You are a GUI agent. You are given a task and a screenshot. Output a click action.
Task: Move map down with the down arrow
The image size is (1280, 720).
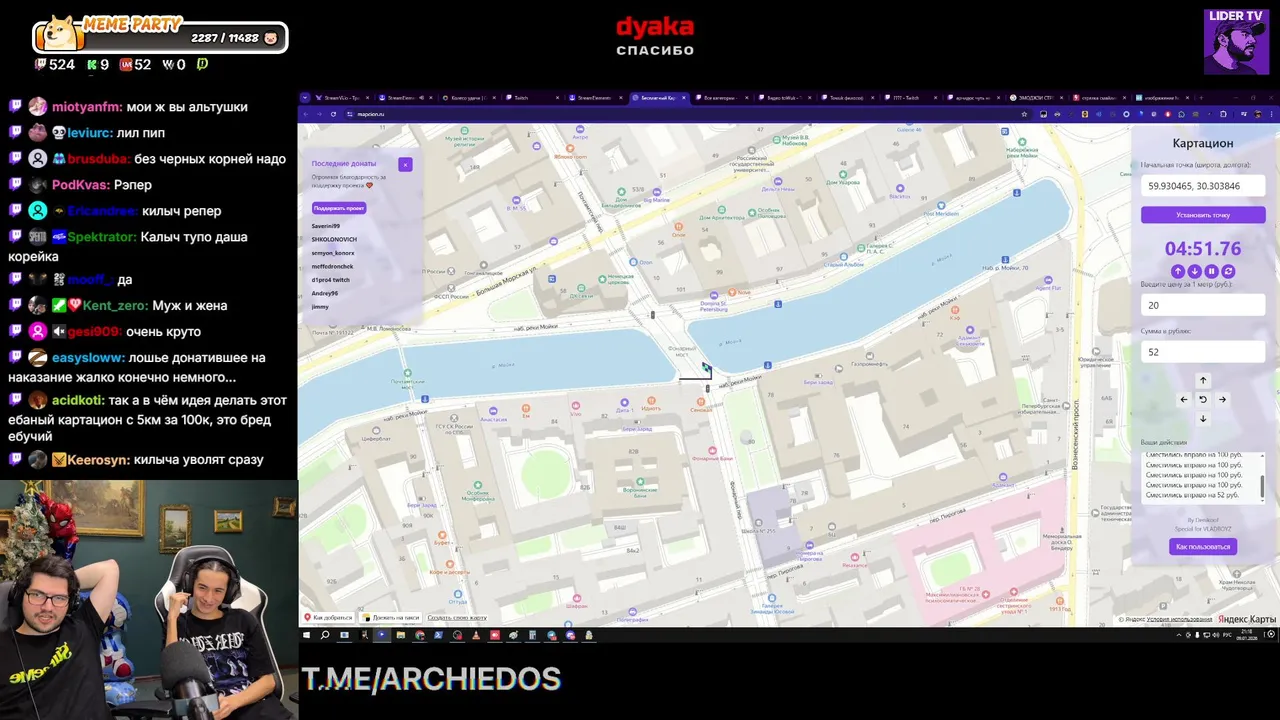click(1203, 418)
